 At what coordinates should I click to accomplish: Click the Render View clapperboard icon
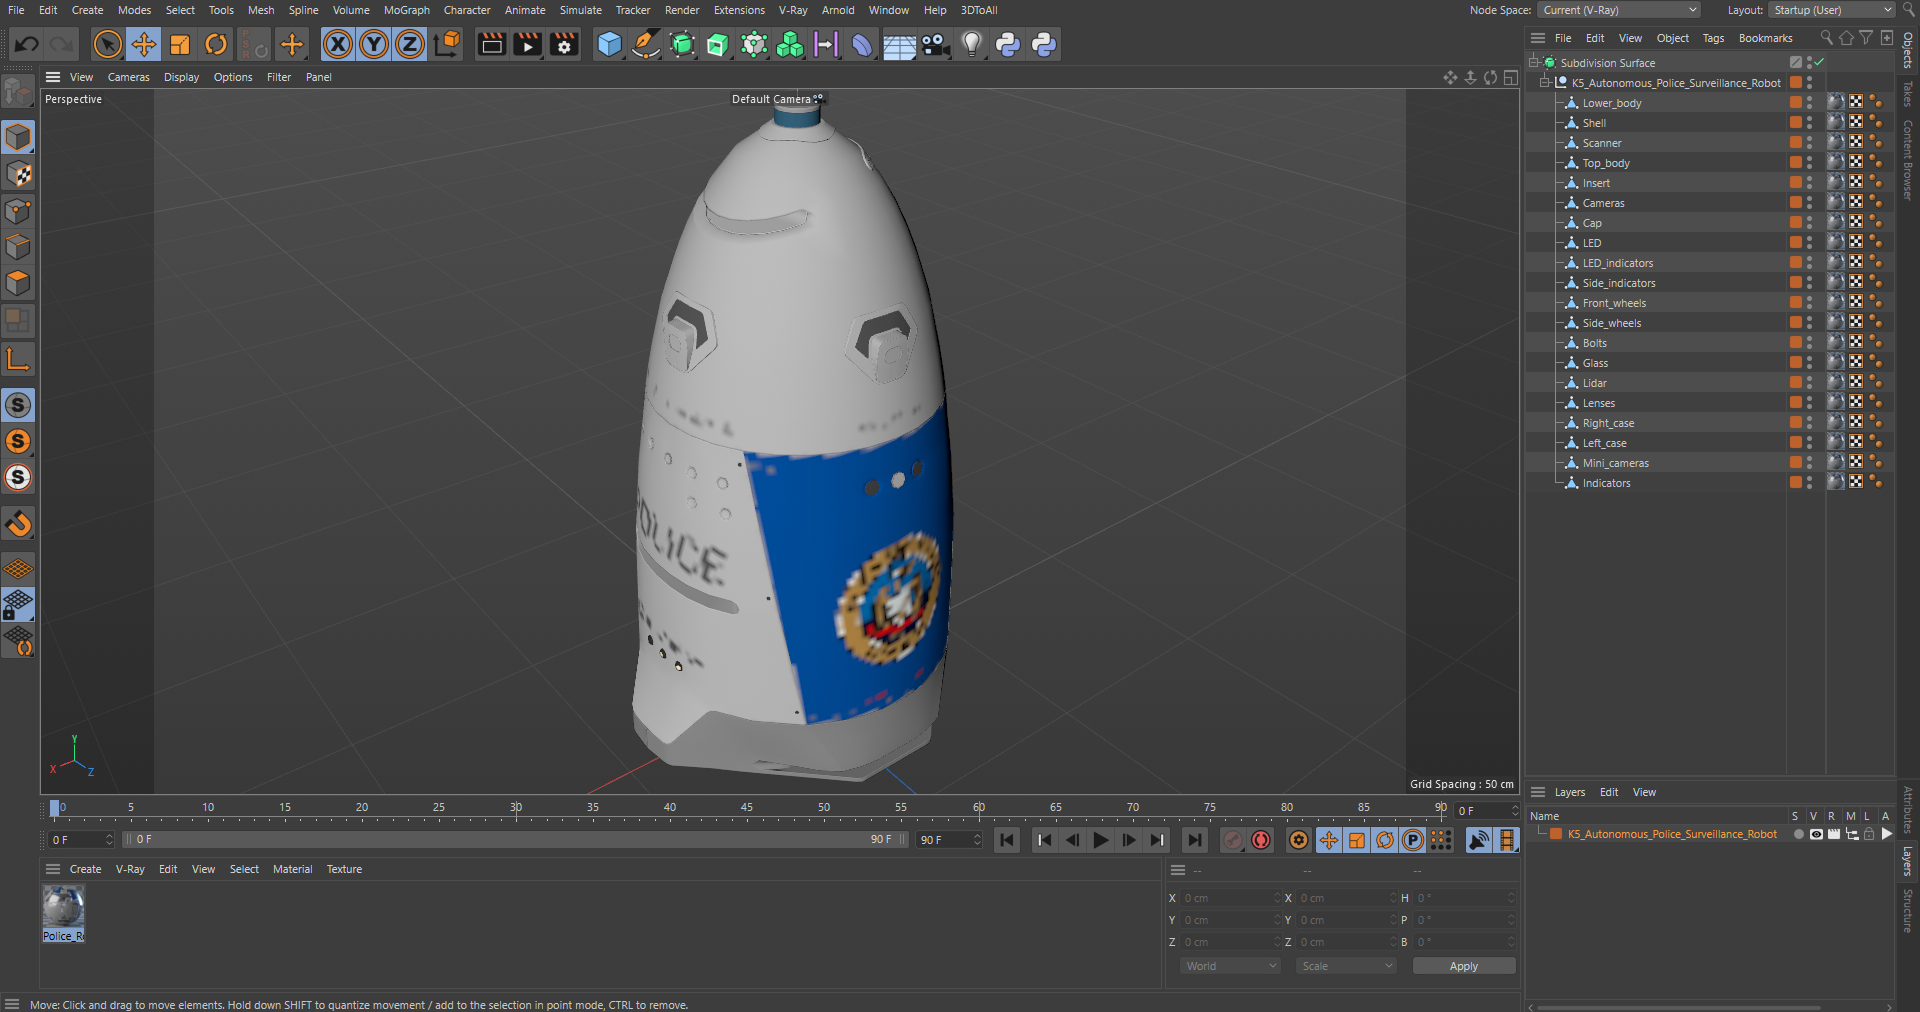tap(491, 44)
